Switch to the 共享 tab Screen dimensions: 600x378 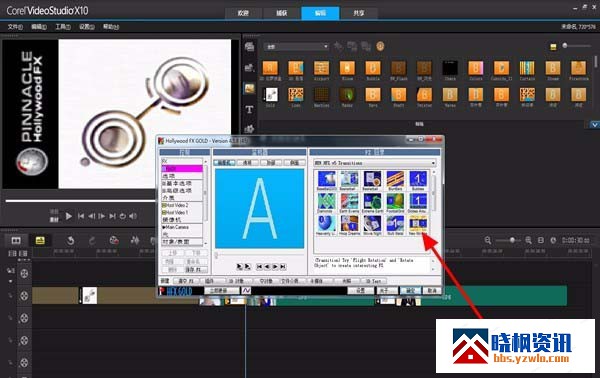tap(359, 13)
